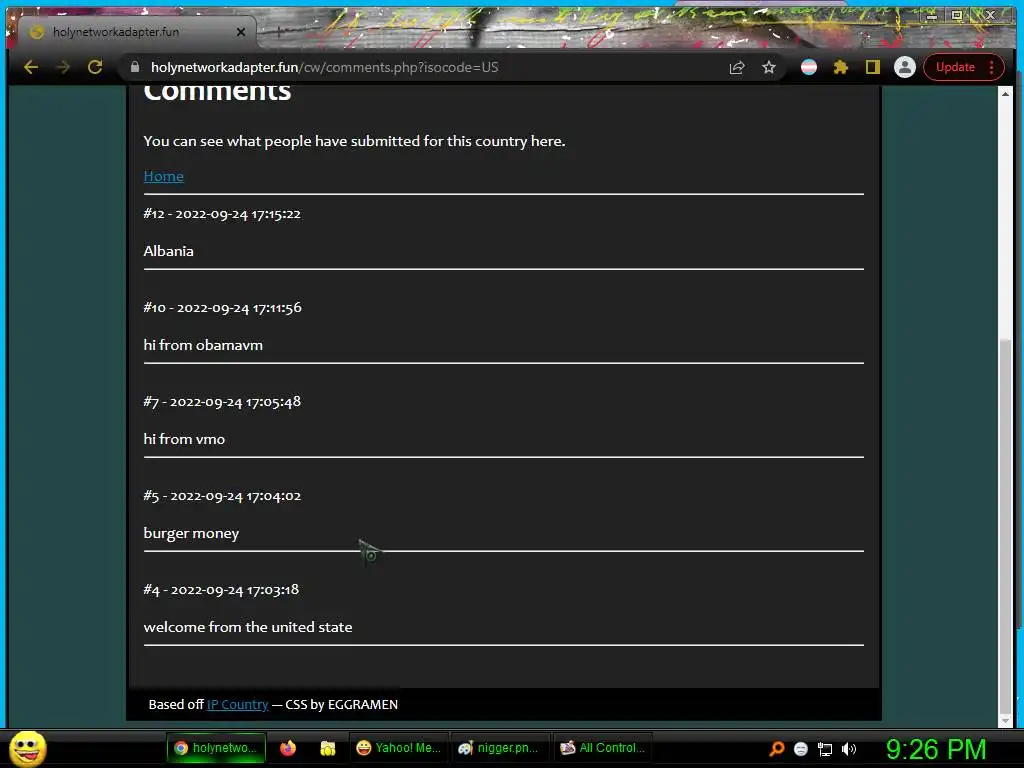Viewport: 1024px width, 768px height.
Task: Click the red Update button
Action: [x=955, y=67]
